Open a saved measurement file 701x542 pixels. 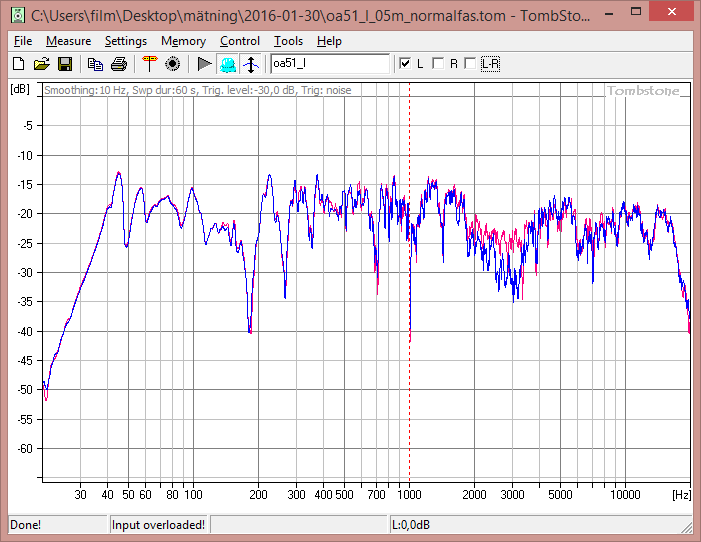(x=42, y=64)
